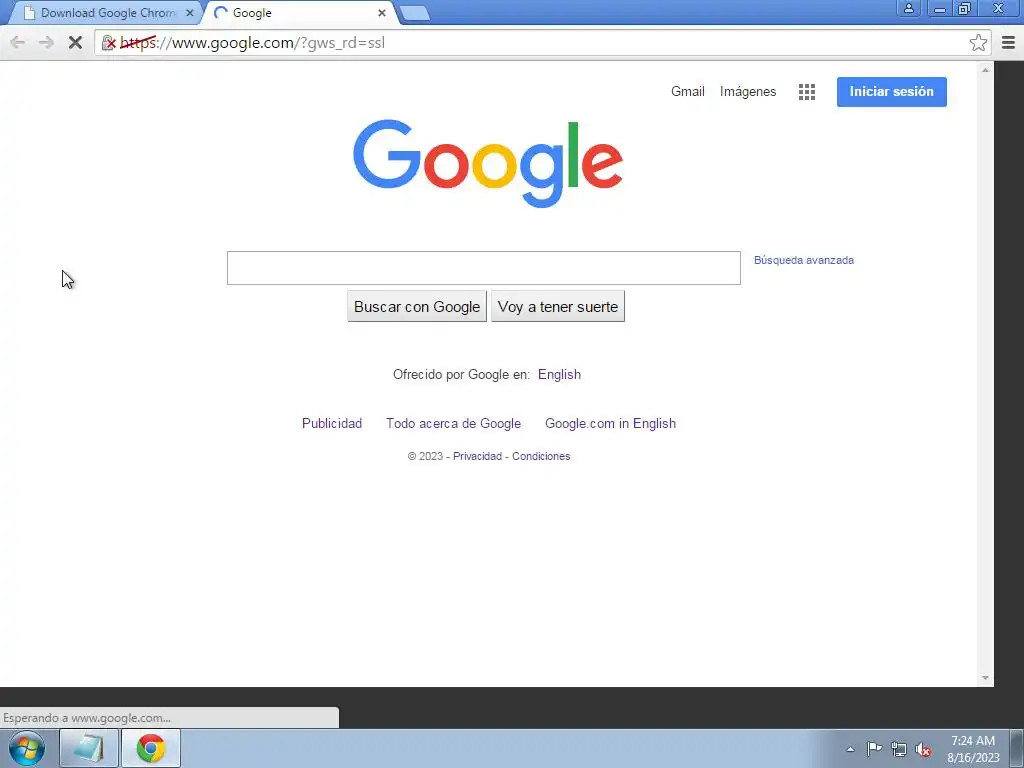1024x768 pixels.
Task: Open Imágenes link
Action: (748, 92)
